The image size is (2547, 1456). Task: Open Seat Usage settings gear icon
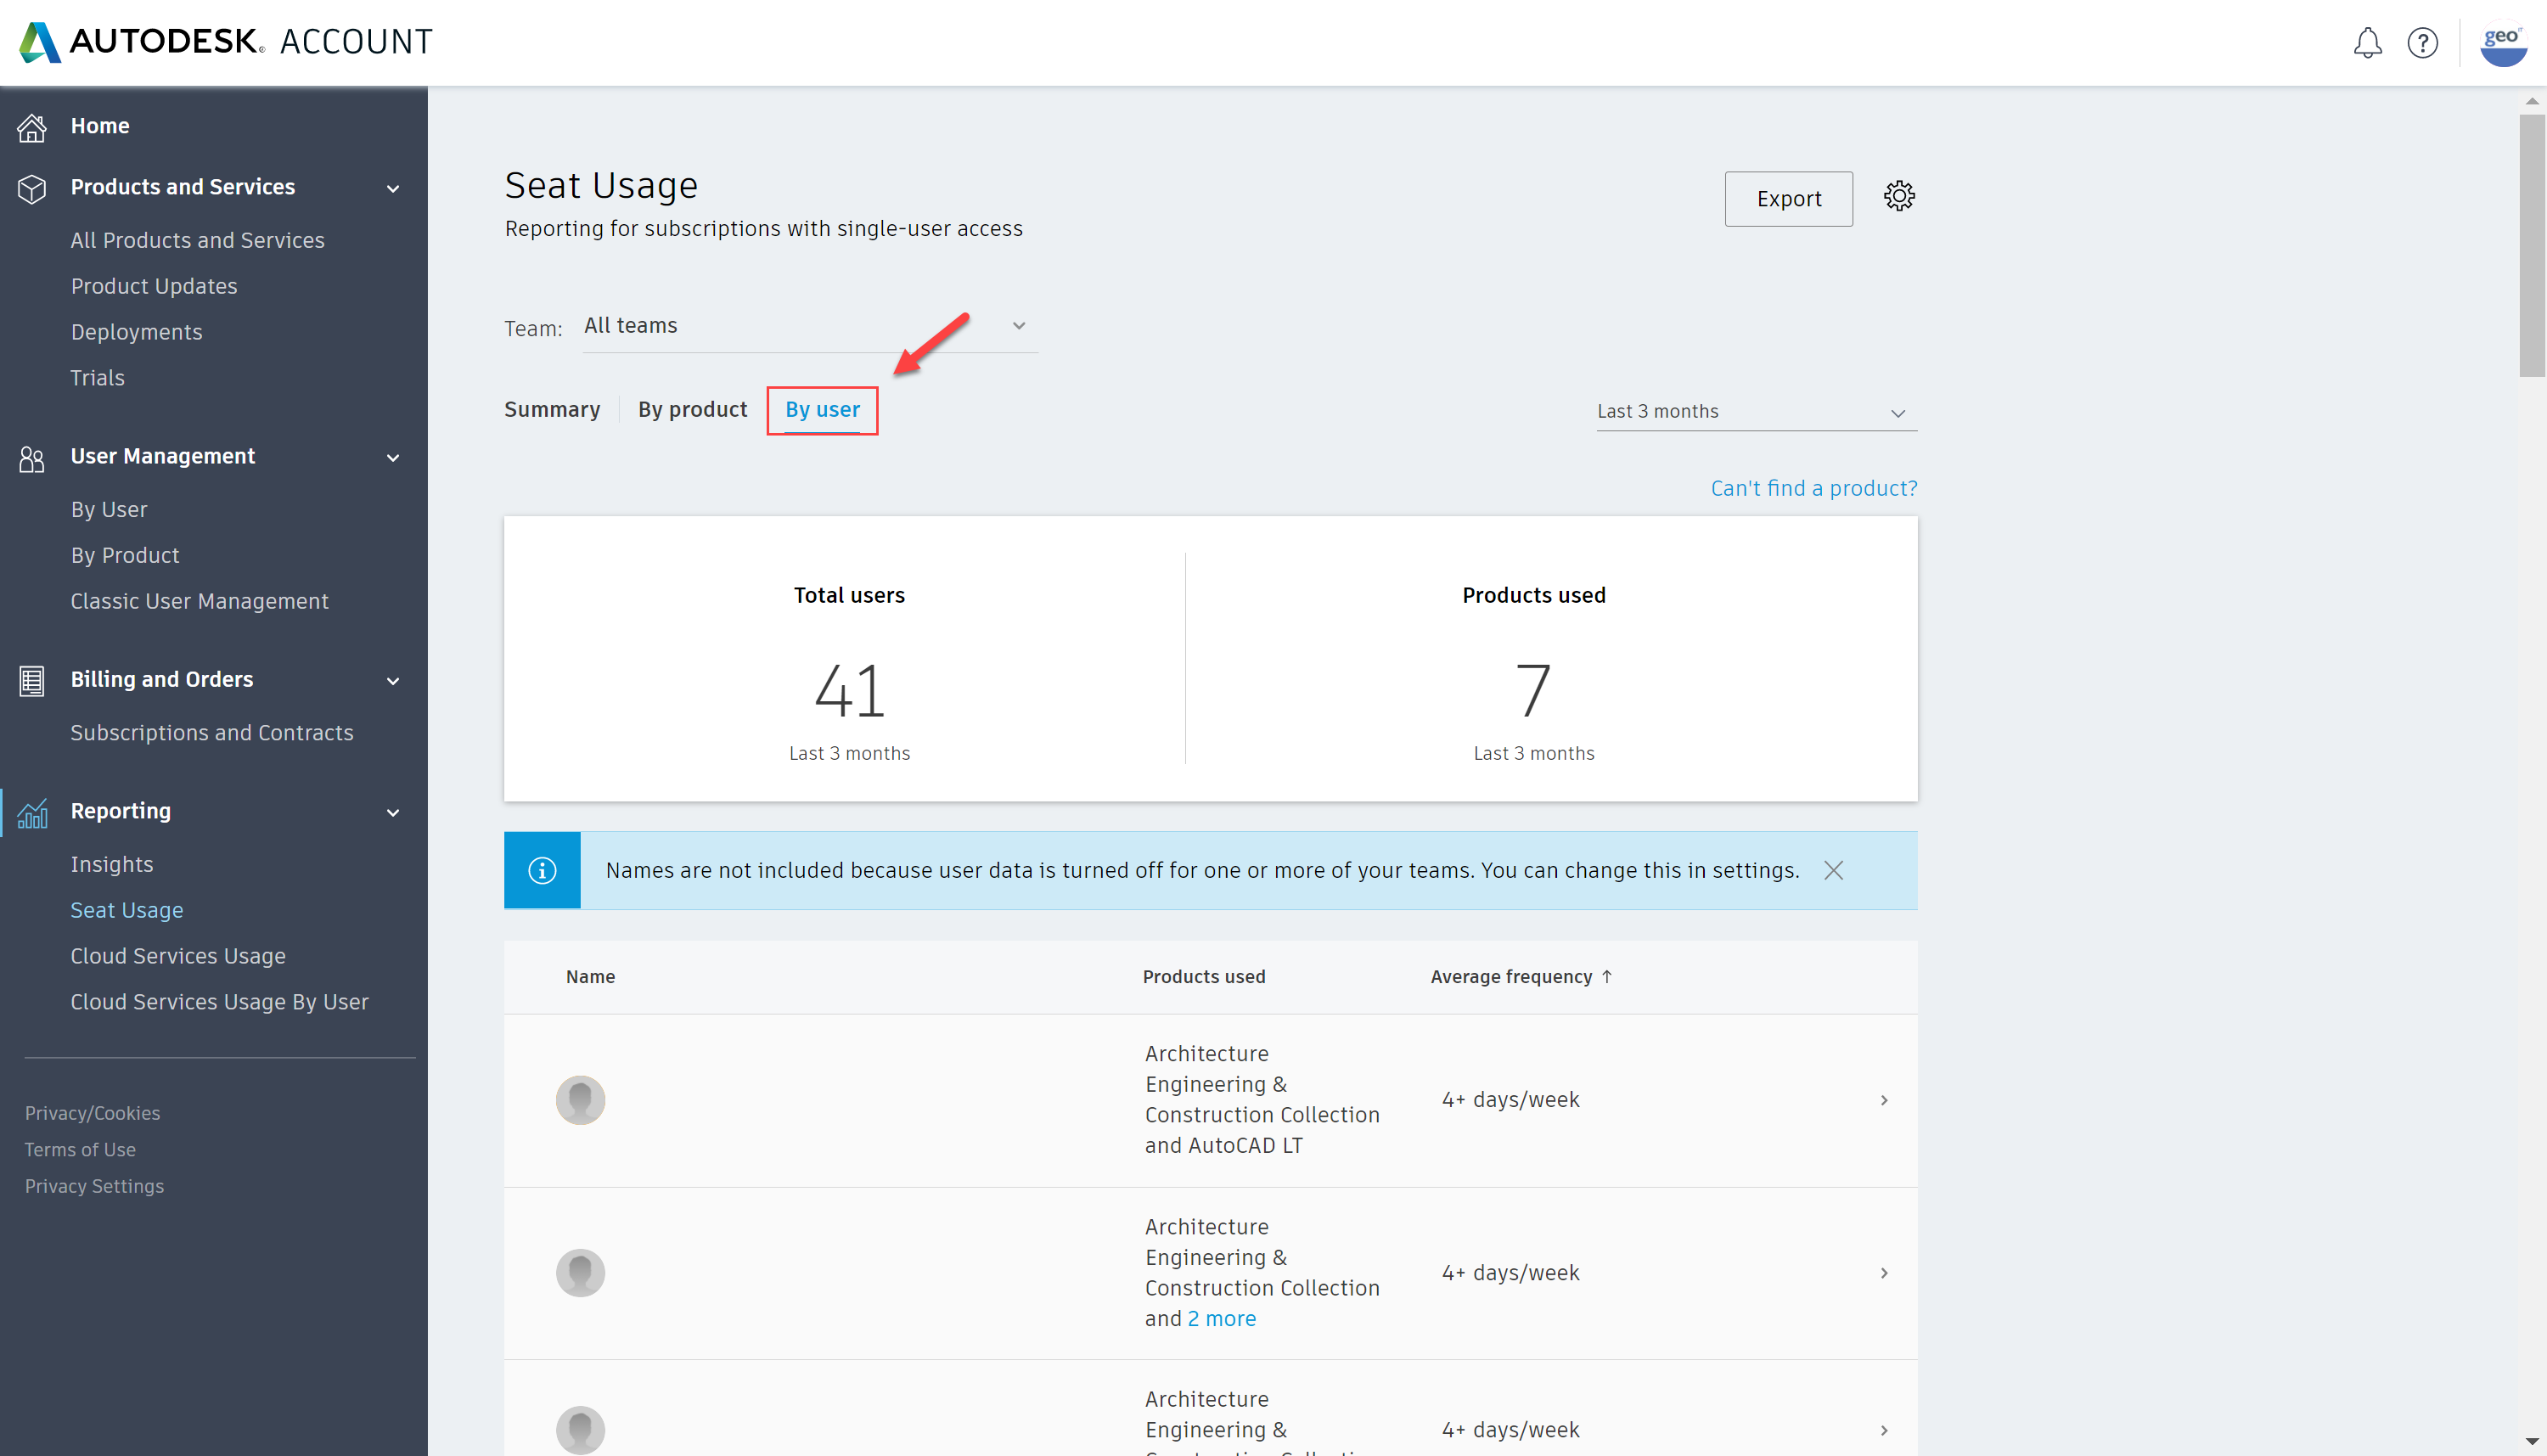click(x=1899, y=196)
